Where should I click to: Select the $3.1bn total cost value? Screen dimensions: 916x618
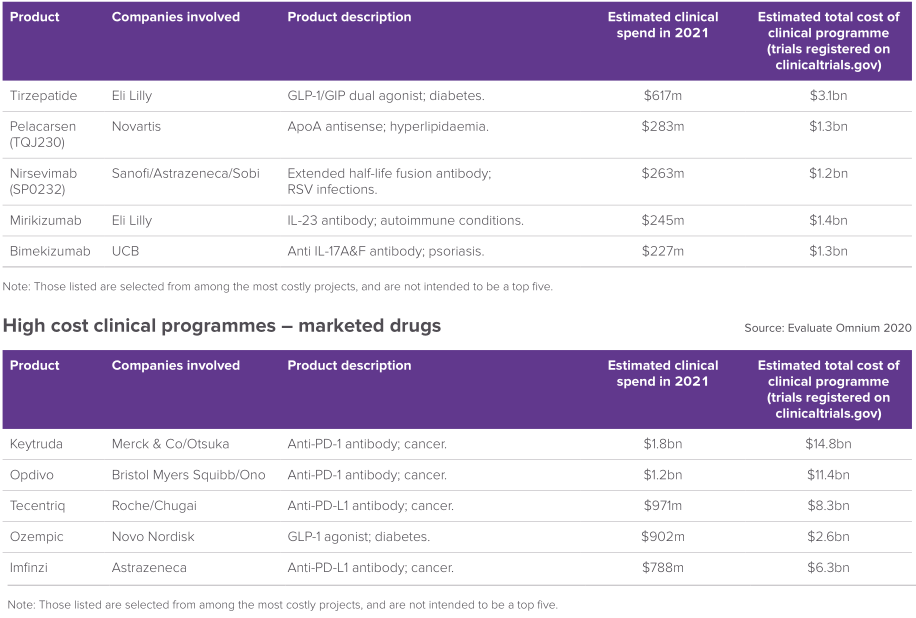coord(828,96)
